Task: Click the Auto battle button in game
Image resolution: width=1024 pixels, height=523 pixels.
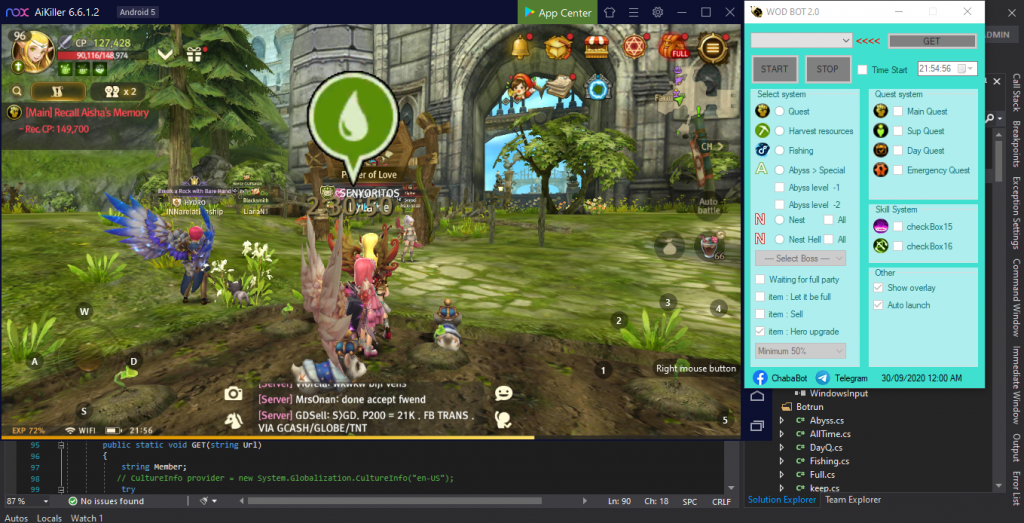Action: pyautogui.click(x=708, y=205)
